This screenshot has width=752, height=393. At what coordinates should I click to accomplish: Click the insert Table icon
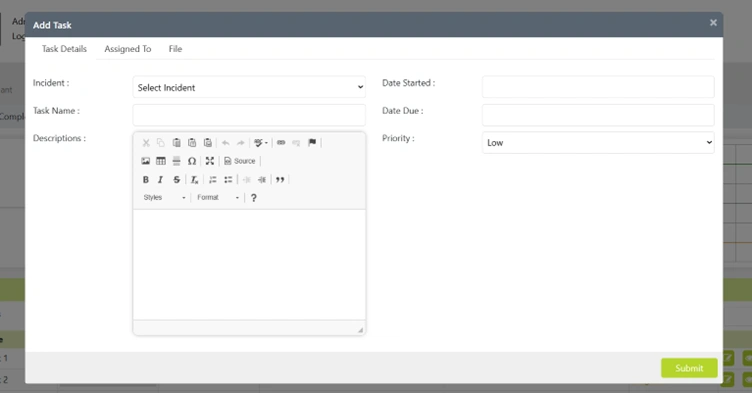[161, 161]
